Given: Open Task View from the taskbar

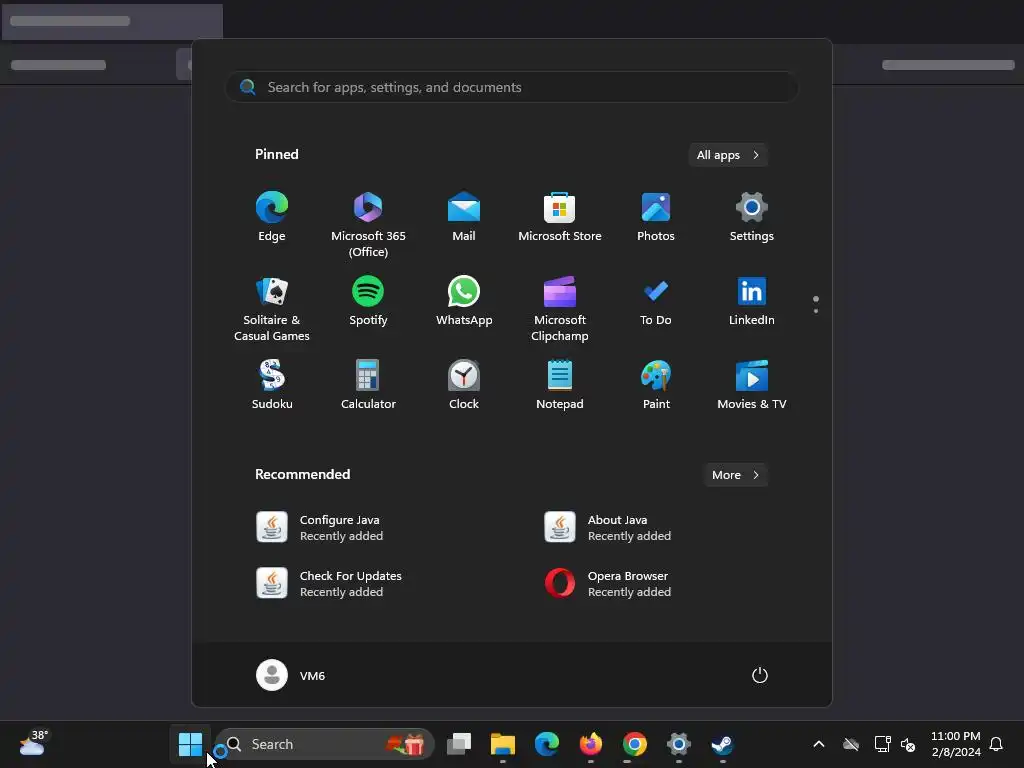Looking at the screenshot, I should (x=458, y=744).
